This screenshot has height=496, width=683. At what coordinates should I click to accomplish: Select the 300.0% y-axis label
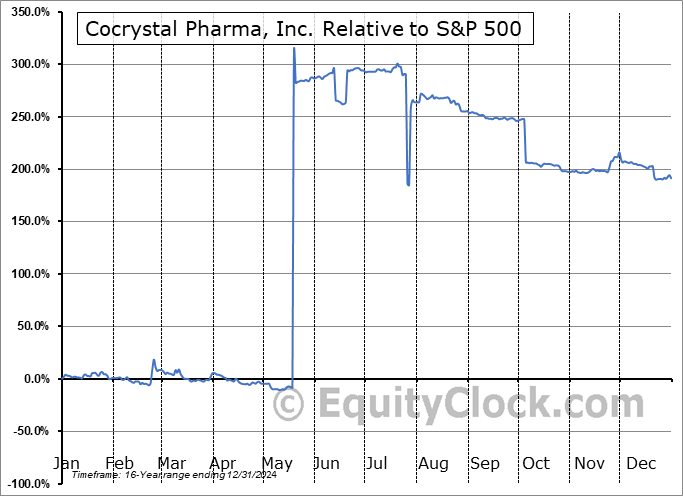click(28, 64)
